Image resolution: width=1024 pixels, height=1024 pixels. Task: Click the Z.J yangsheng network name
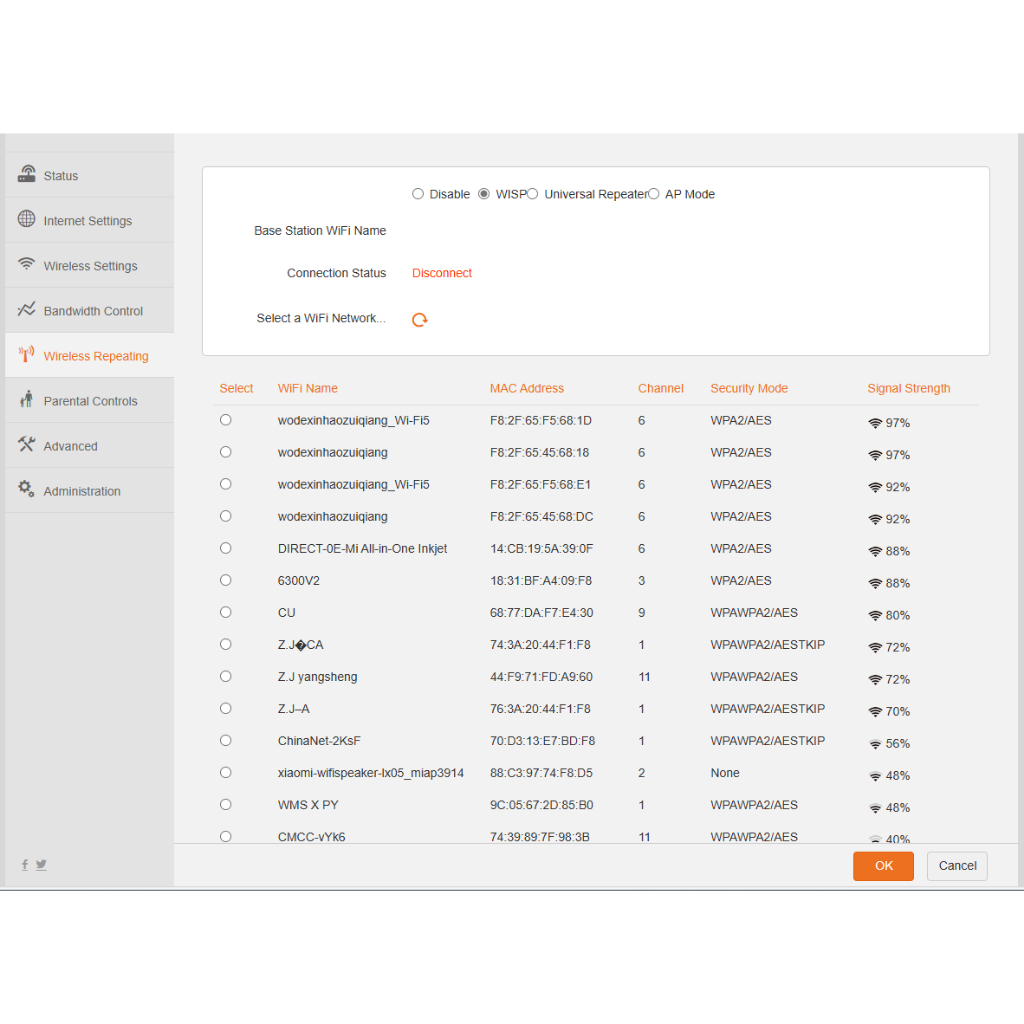(x=317, y=677)
